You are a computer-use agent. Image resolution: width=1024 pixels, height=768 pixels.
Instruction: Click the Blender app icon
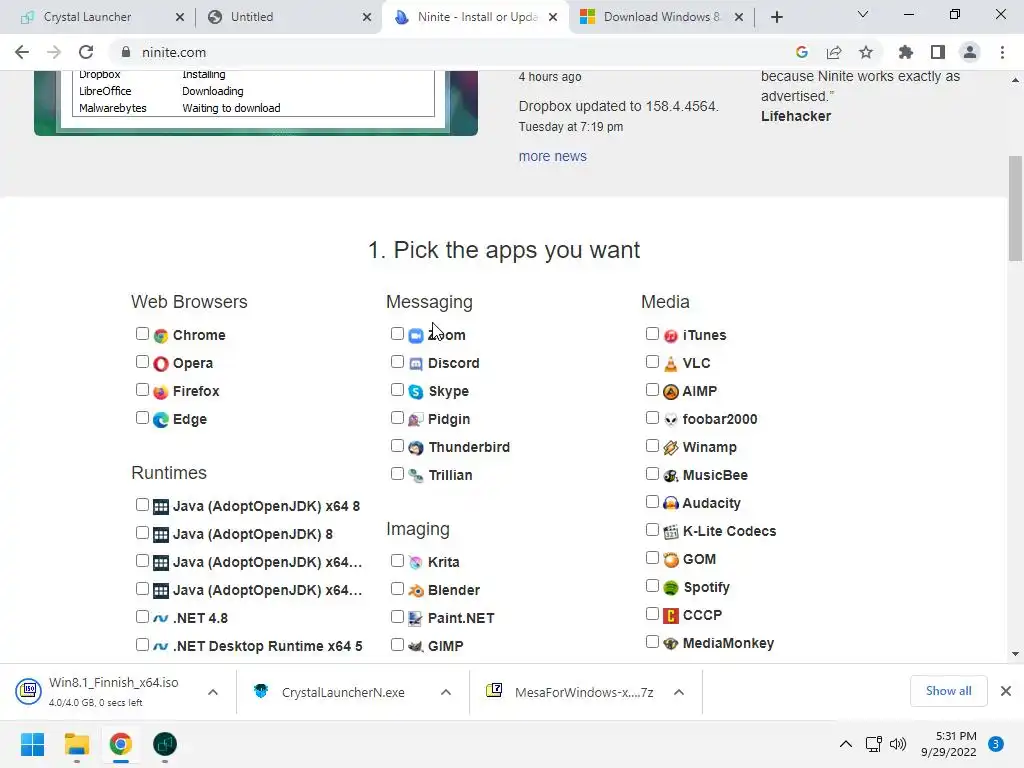(x=416, y=591)
